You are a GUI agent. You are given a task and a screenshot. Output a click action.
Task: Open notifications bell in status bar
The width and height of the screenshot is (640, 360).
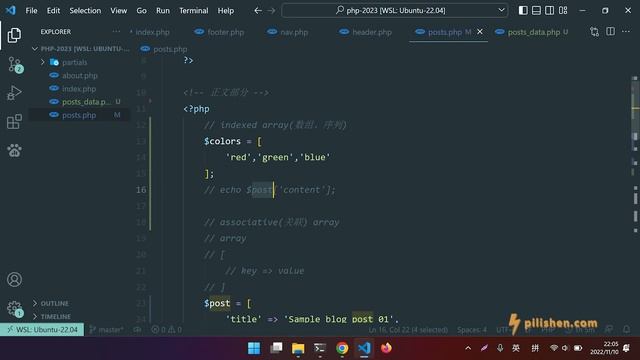coord(627,329)
